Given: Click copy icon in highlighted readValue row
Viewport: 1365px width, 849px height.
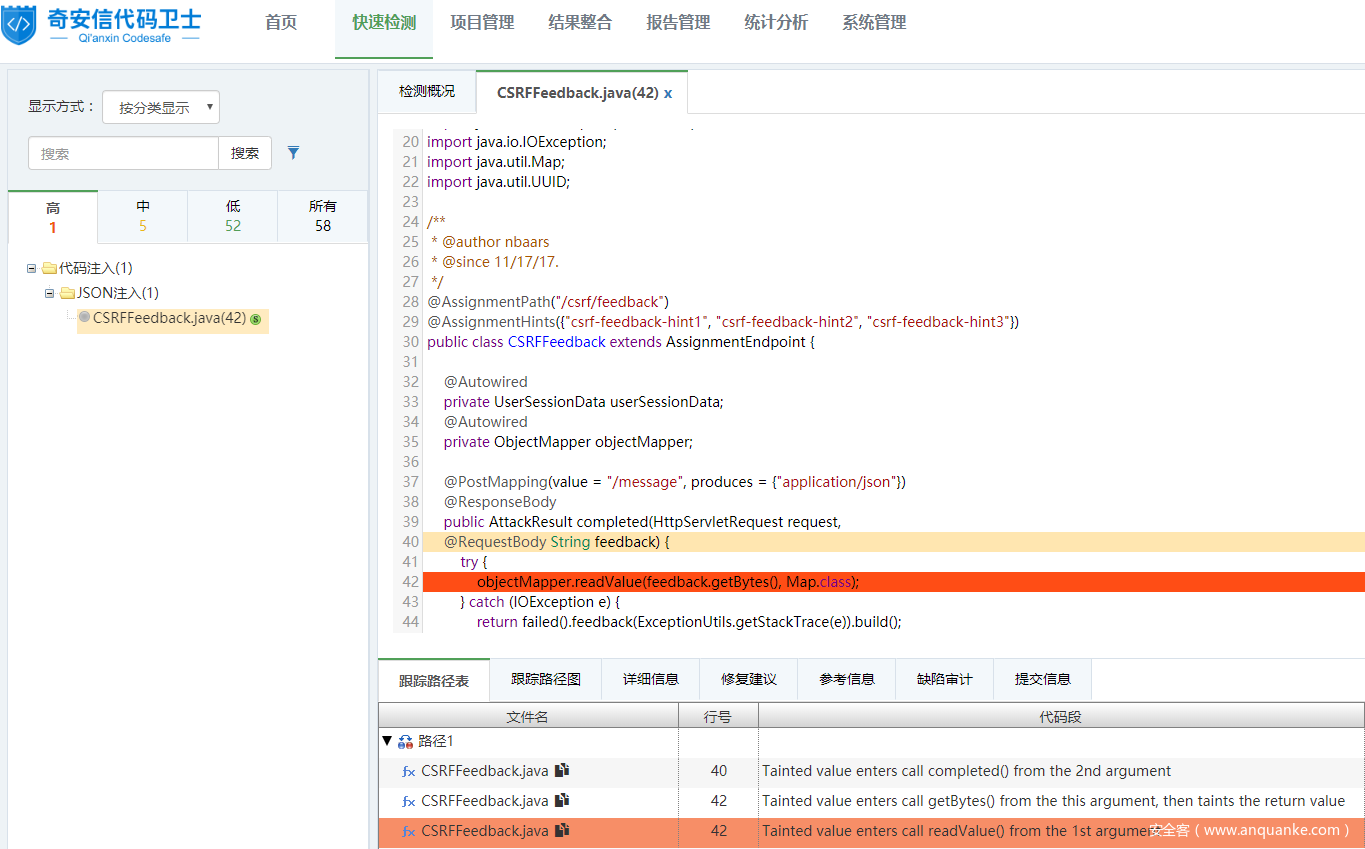Looking at the screenshot, I should pyautogui.click(x=562, y=831).
